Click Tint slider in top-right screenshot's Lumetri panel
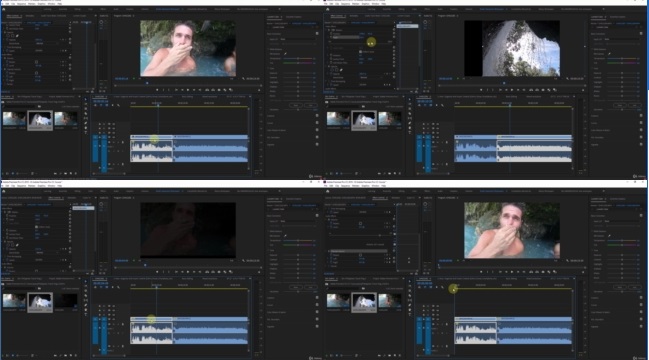This screenshot has width=649, height=360. tap(622, 63)
